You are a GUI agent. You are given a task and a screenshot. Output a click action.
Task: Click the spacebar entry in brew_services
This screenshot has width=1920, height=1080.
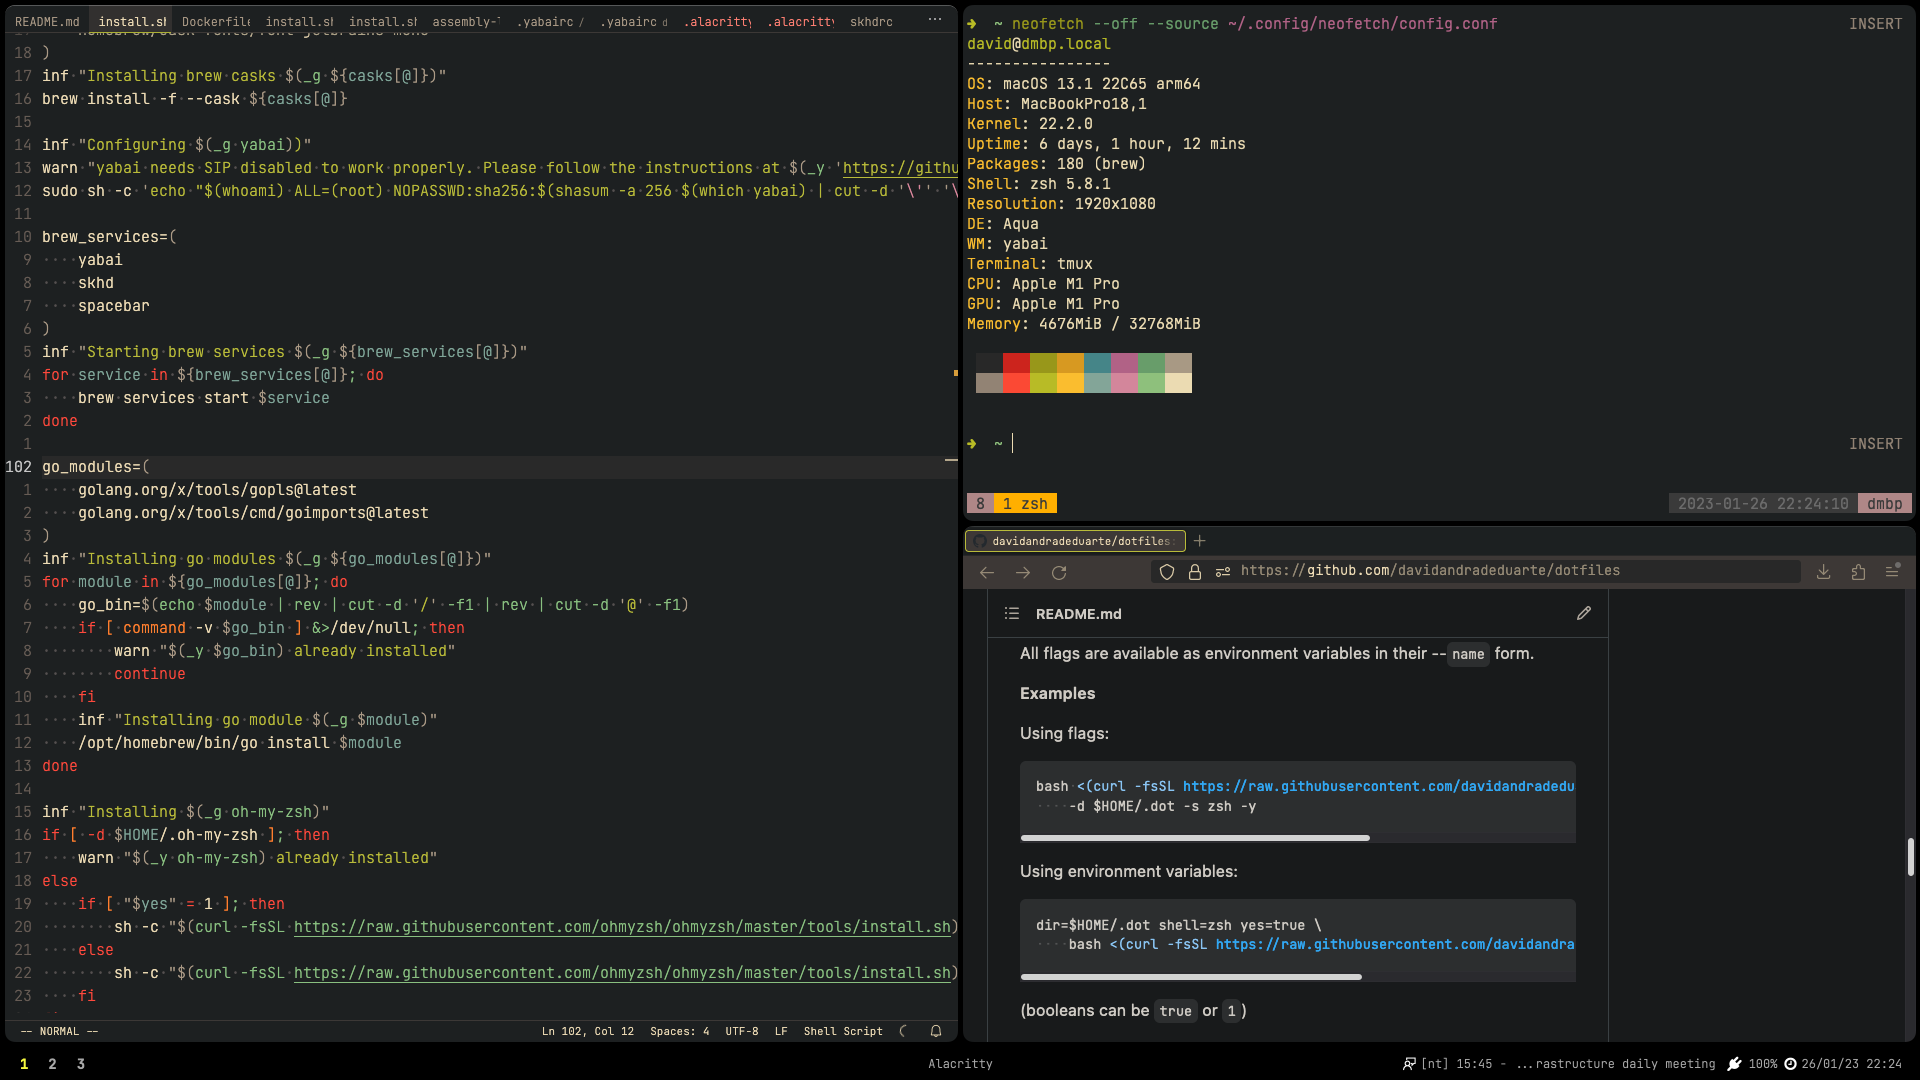[x=114, y=306]
